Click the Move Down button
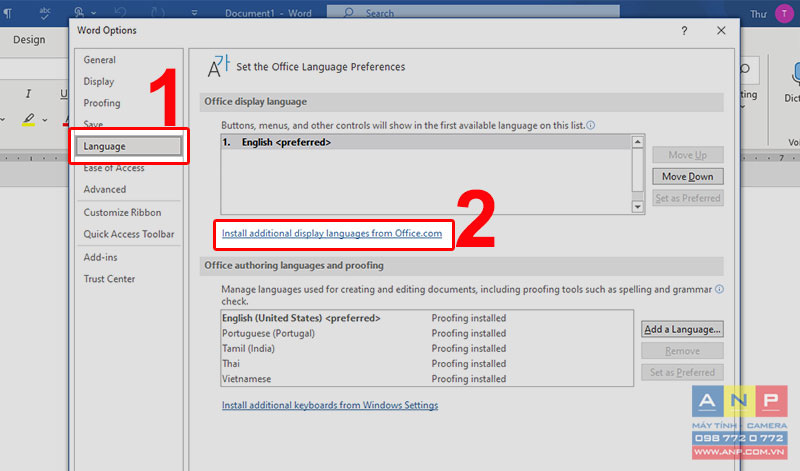Screen dimensions: 800x471 pyautogui.click(x=688, y=177)
